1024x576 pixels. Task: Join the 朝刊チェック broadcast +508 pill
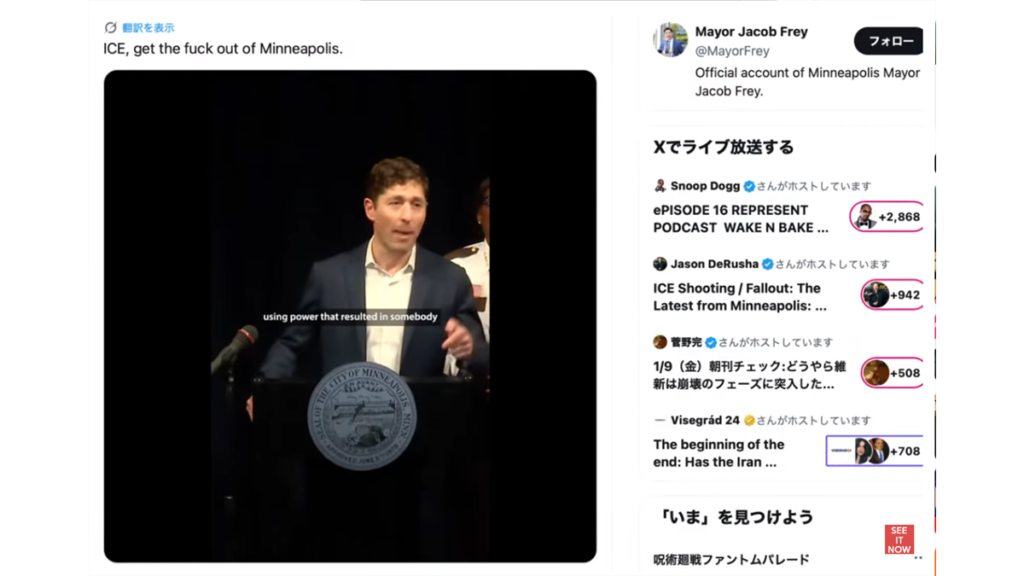[892, 373]
